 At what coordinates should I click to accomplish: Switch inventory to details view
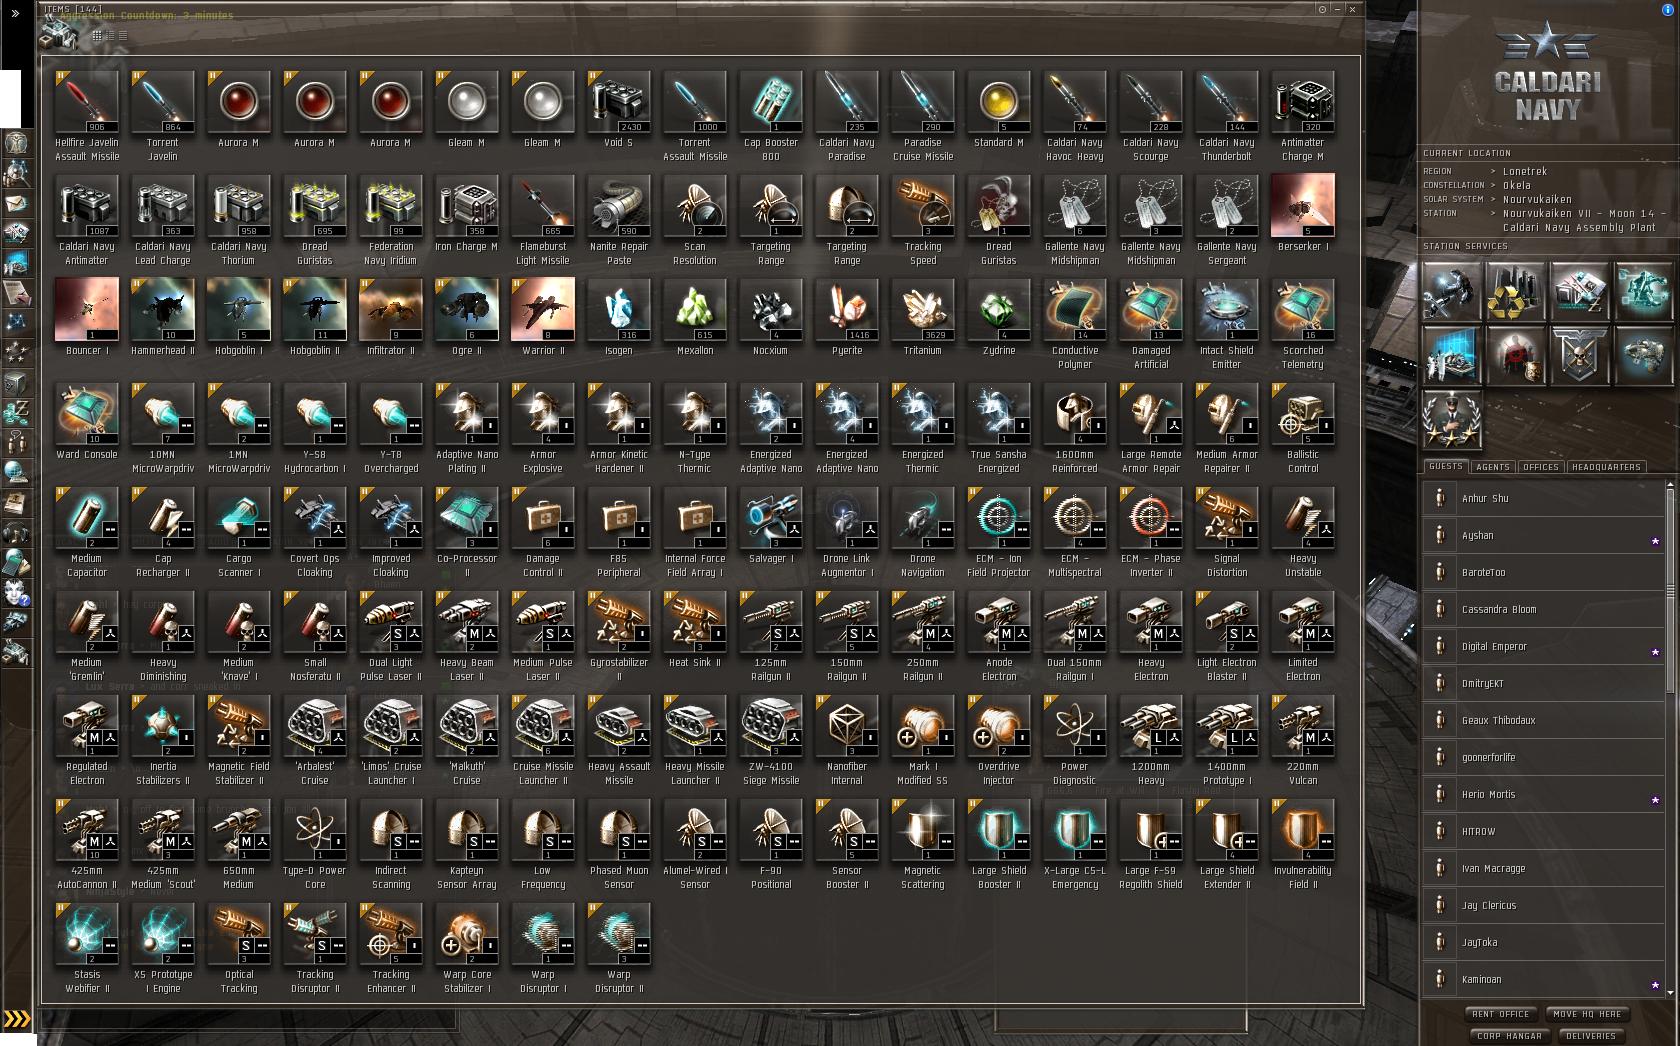(110, 35)
